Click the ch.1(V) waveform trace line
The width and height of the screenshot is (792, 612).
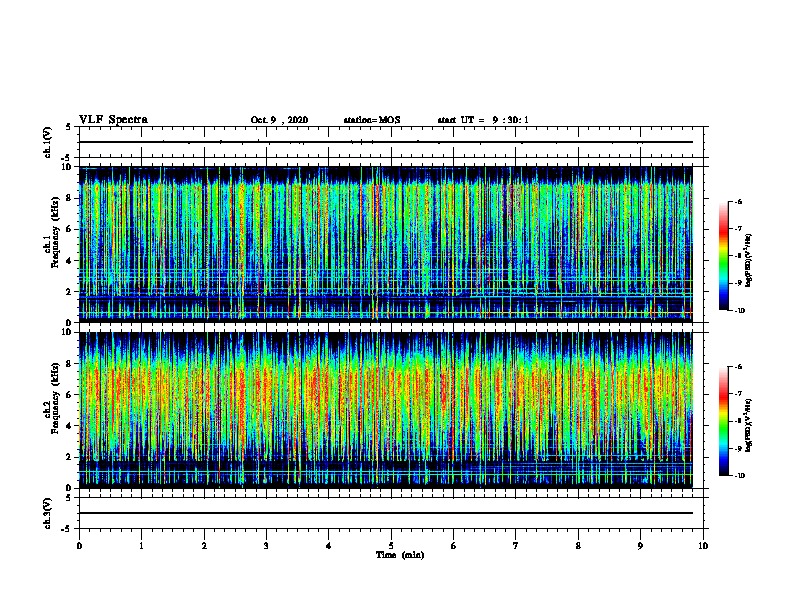pos(386,142)
